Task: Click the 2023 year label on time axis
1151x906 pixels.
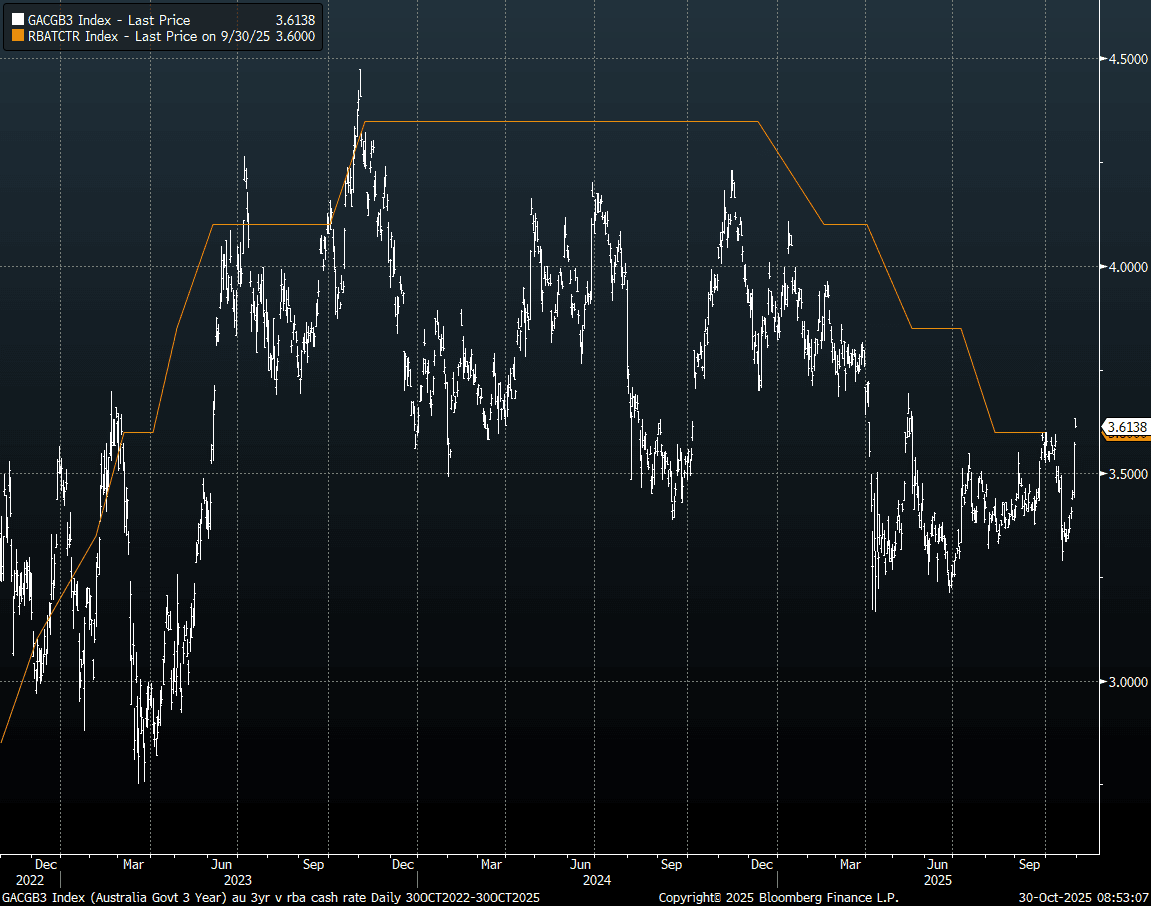Action: (237, 880)
